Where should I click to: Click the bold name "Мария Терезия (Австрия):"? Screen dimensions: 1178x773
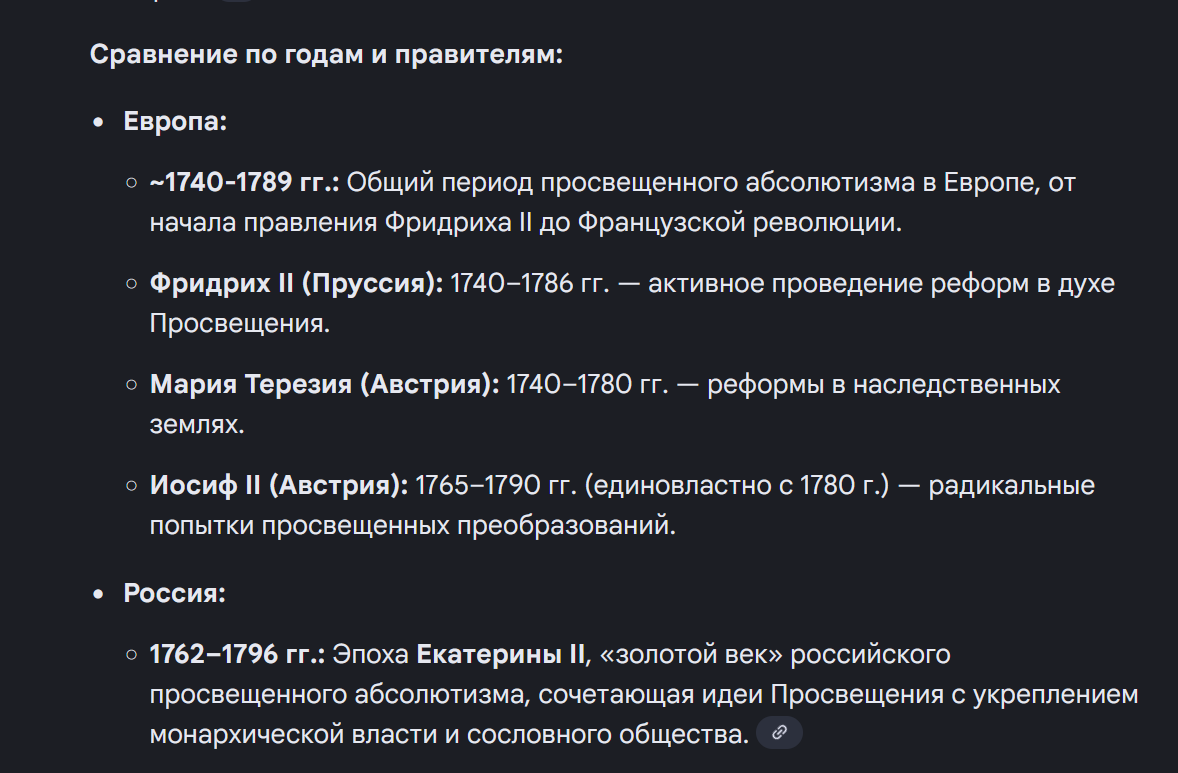(324, 384)
